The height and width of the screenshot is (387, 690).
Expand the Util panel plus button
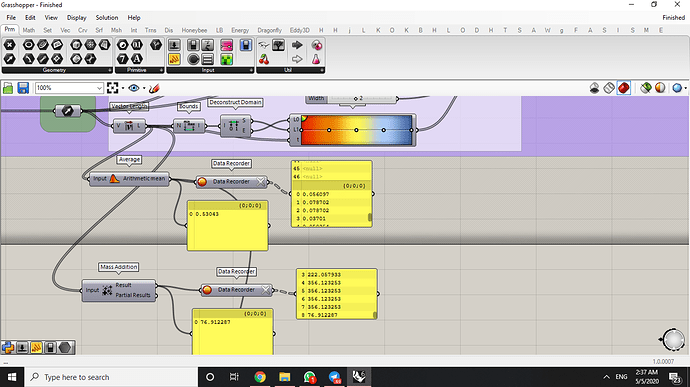322,70
